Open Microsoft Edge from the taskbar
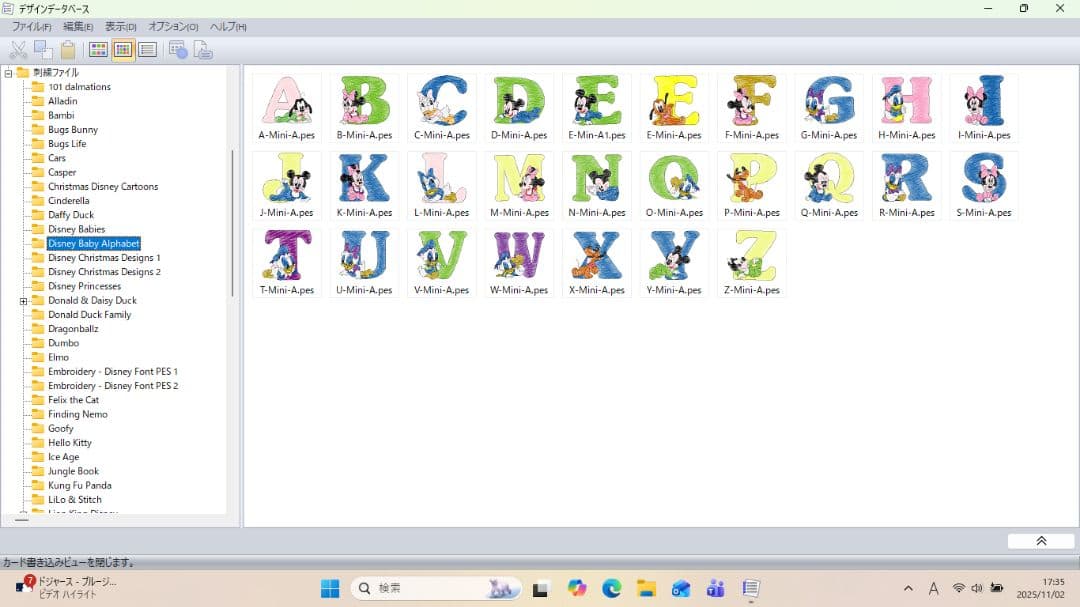1080x607 pixels. [x=611, y=588]
